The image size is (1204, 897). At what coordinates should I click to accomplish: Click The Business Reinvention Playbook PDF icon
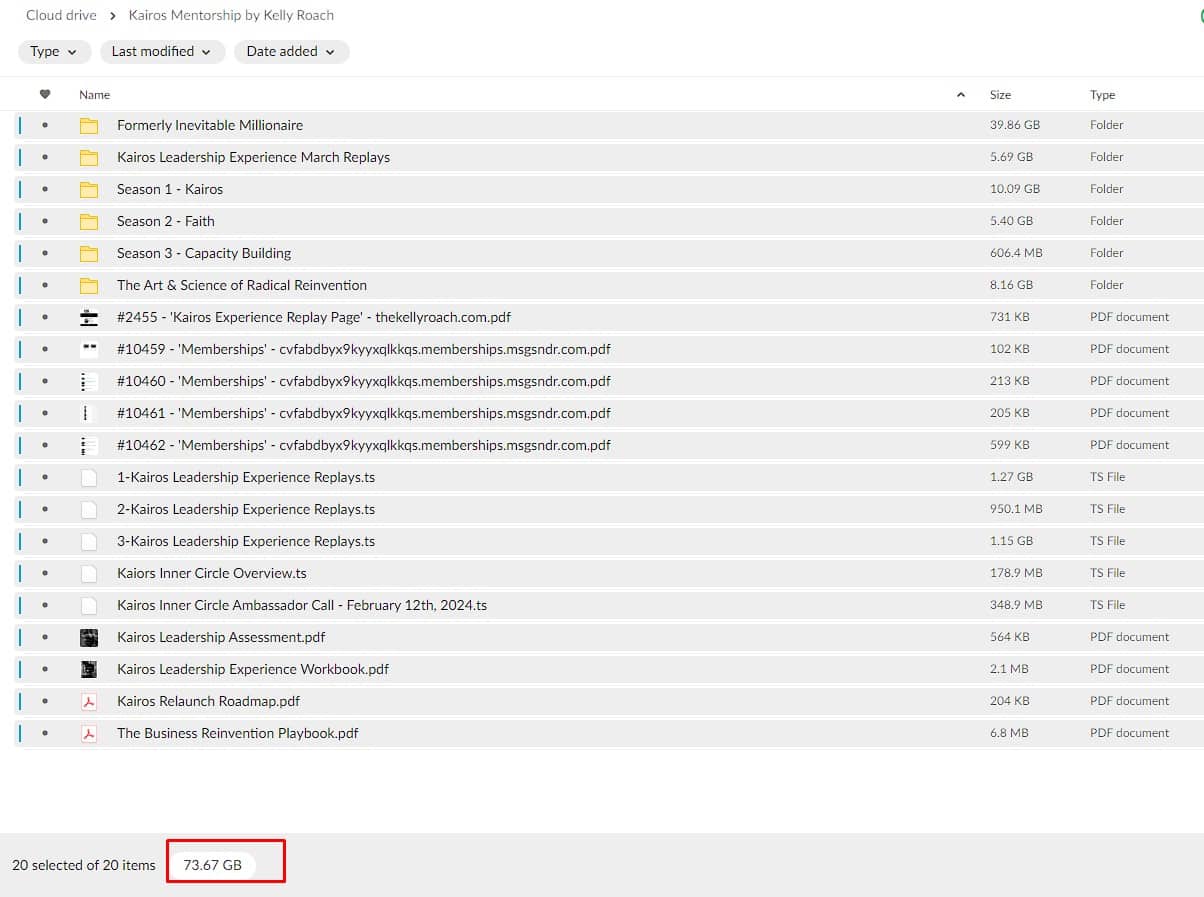tap(89, 733)
